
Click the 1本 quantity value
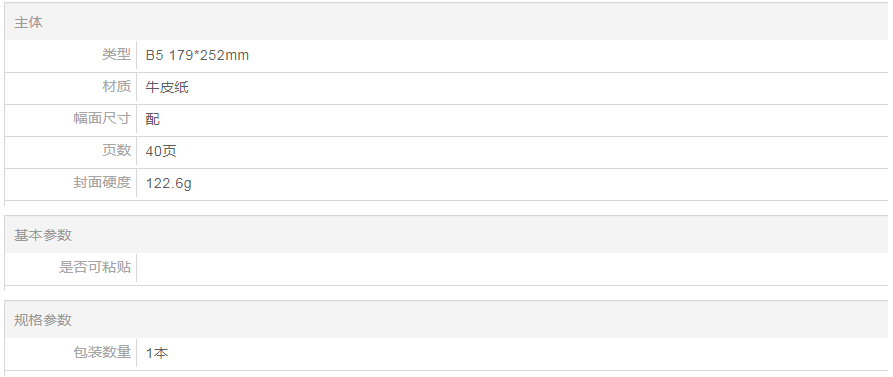(x=157, y=353)
